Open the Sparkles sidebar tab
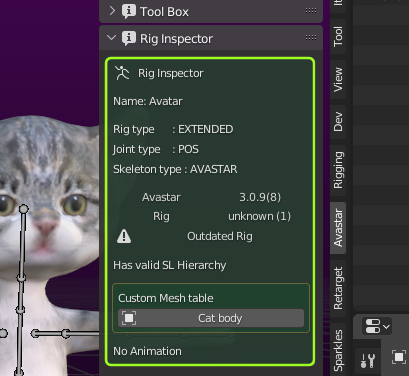The height and width of the screenshot is (376, 409). (338, 350)
